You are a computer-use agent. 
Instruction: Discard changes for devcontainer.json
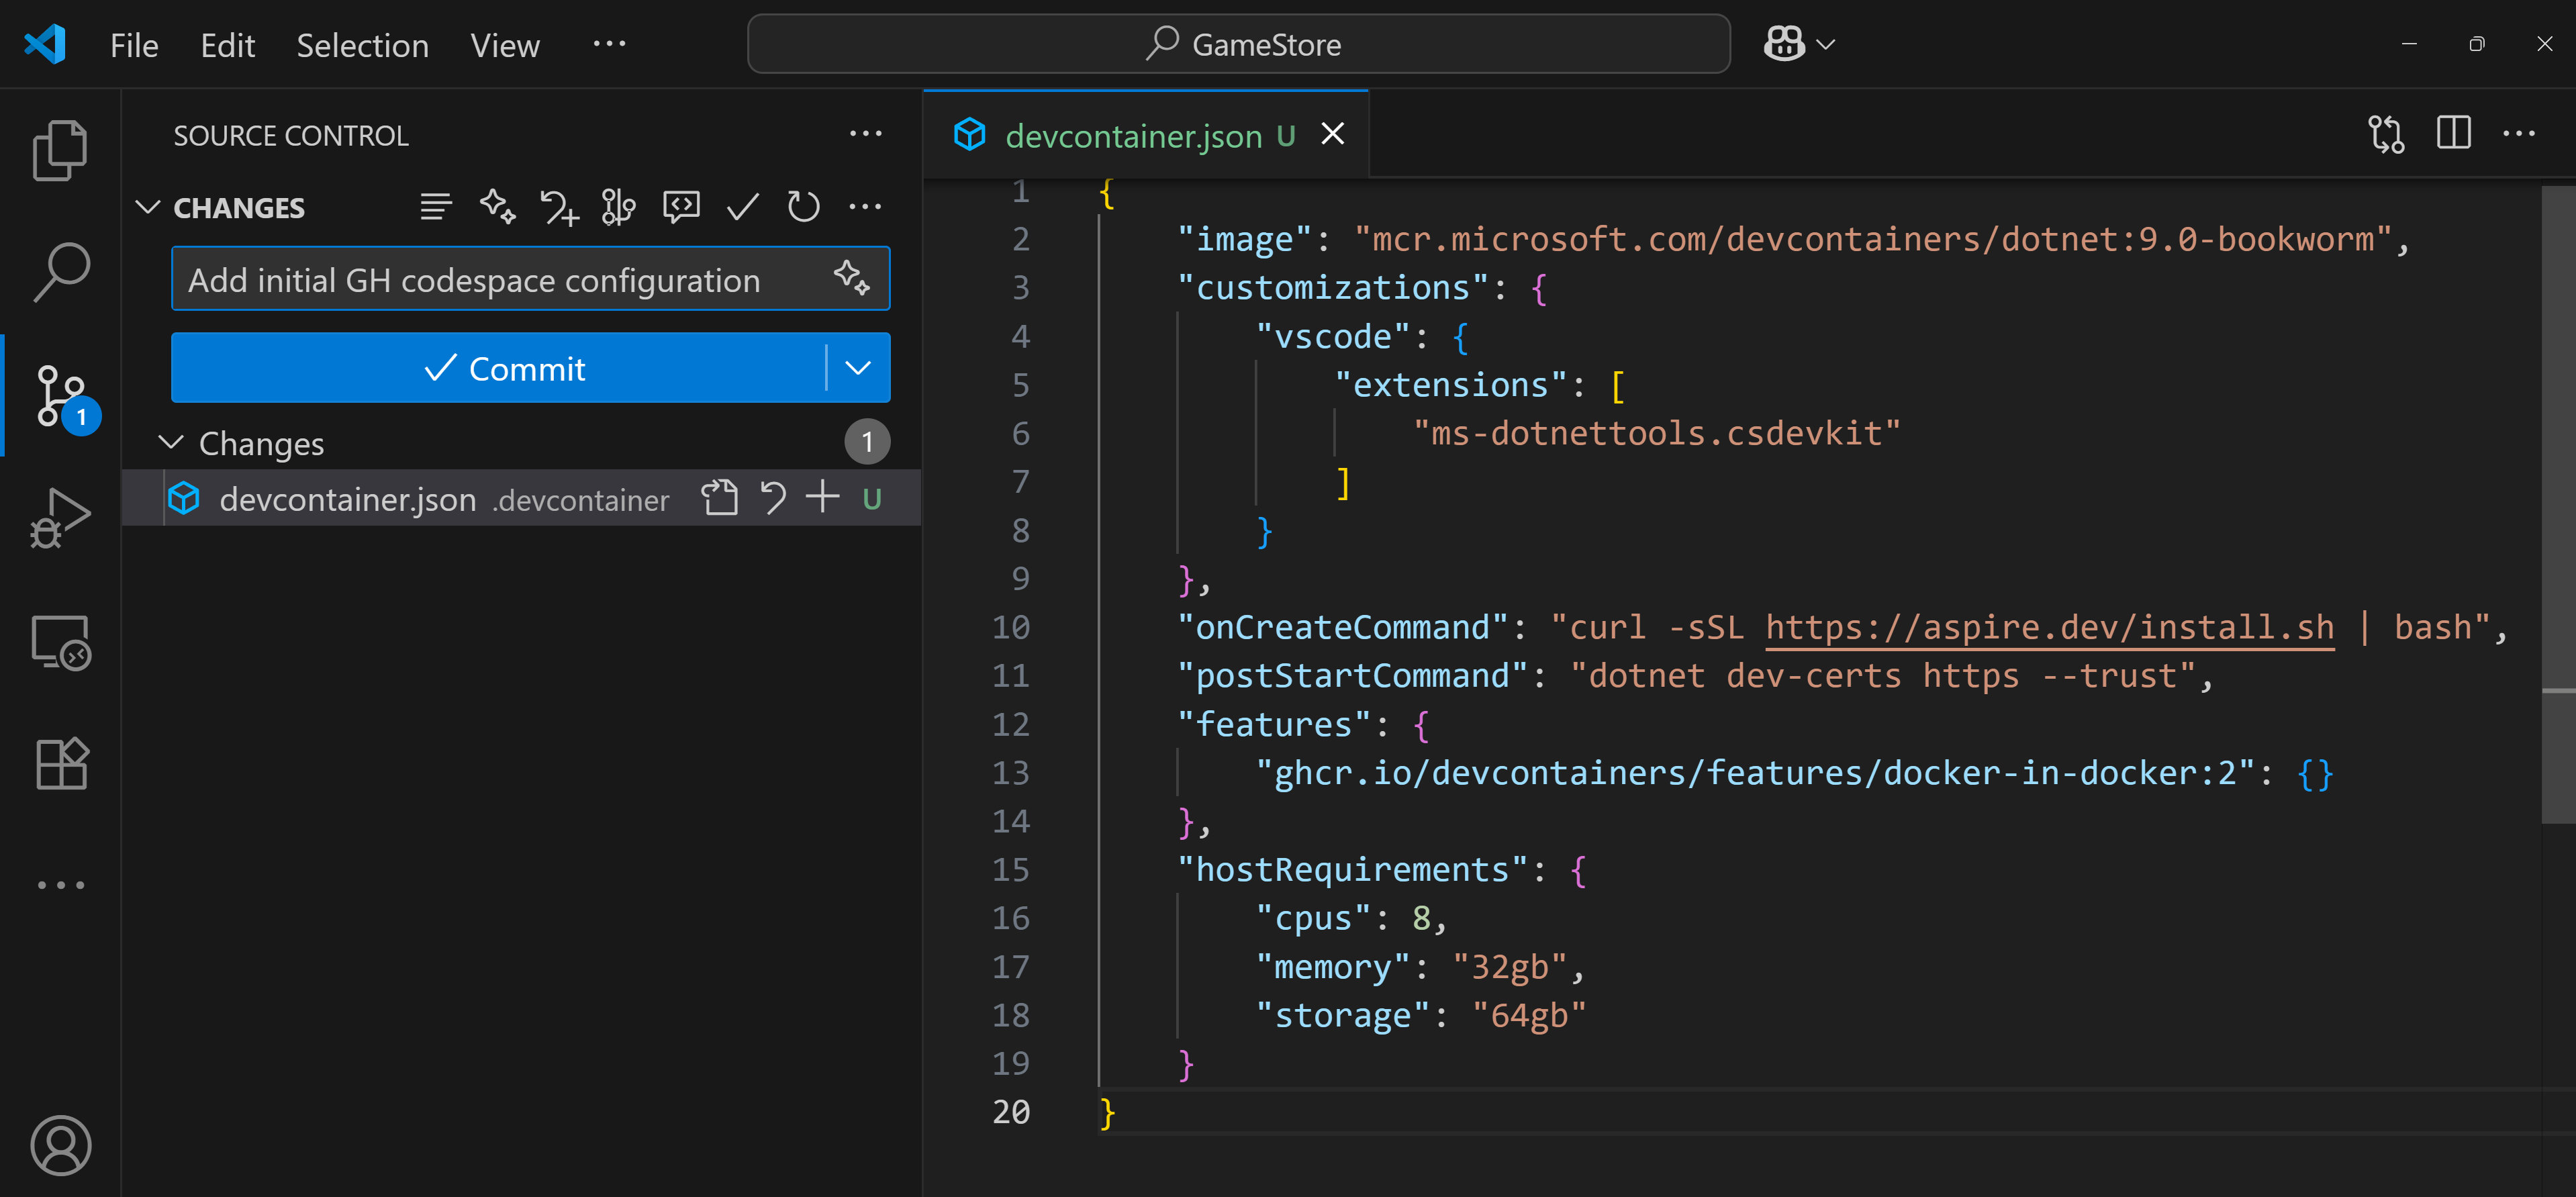point(772,497)
